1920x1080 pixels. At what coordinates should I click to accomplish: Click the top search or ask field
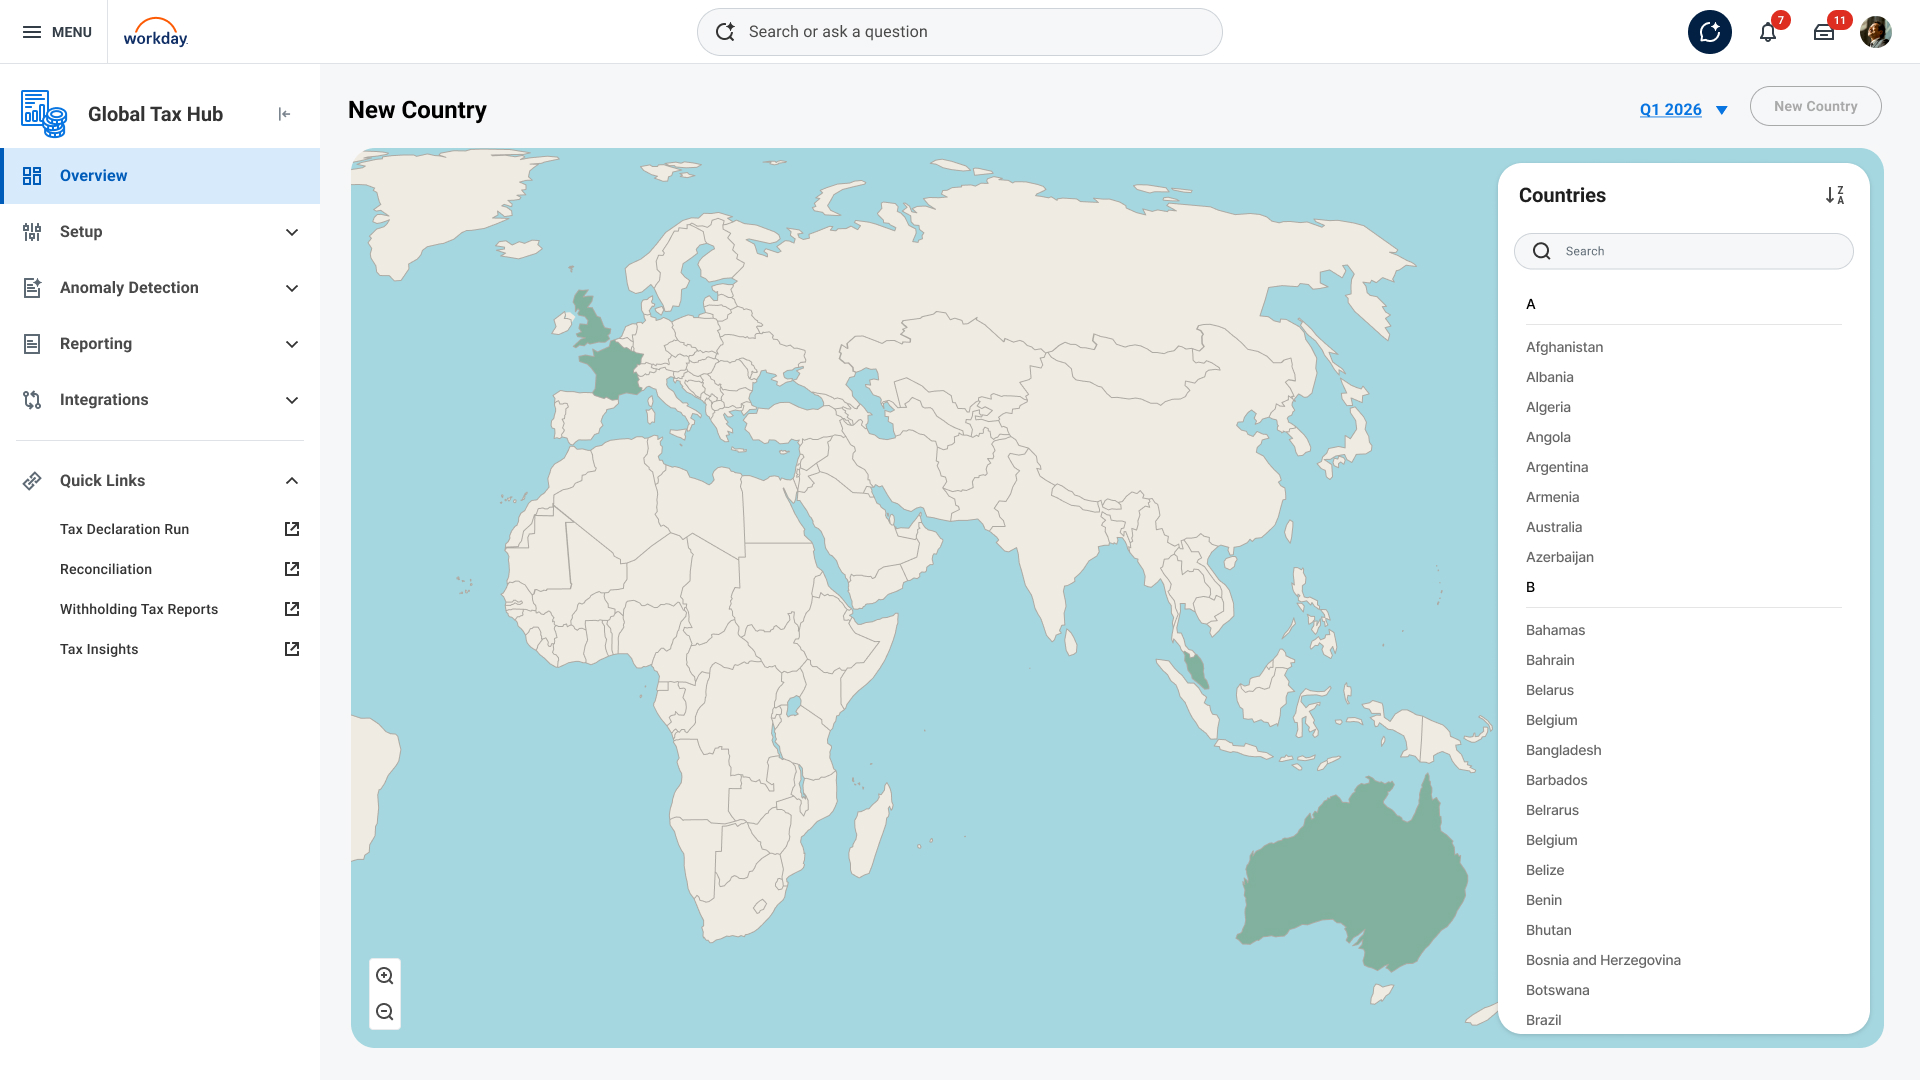click(960, 32)
